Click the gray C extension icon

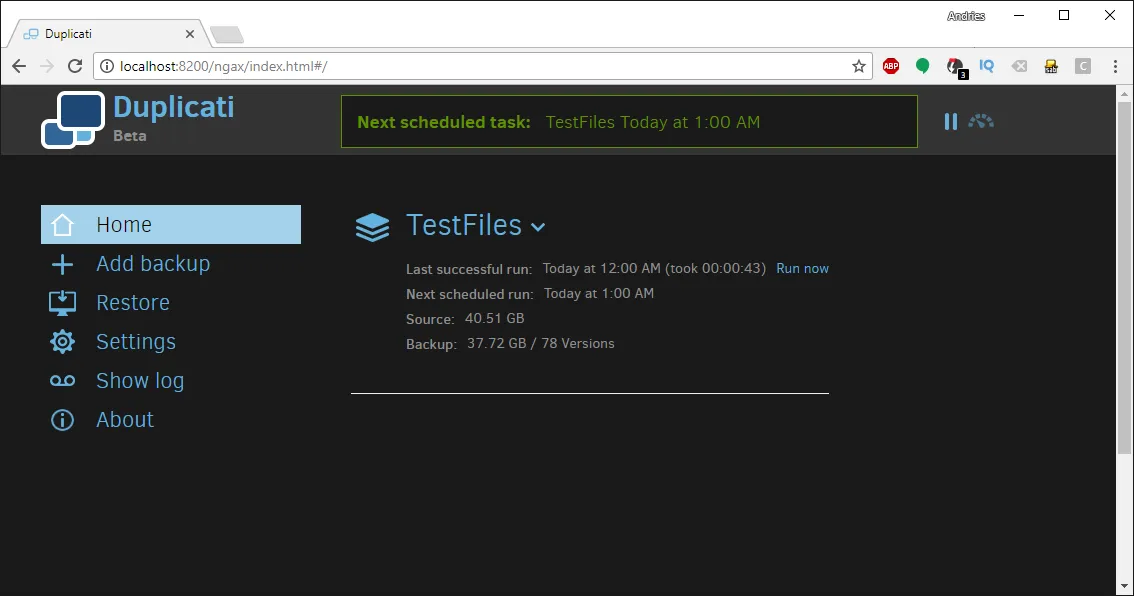click(1082, 67)
